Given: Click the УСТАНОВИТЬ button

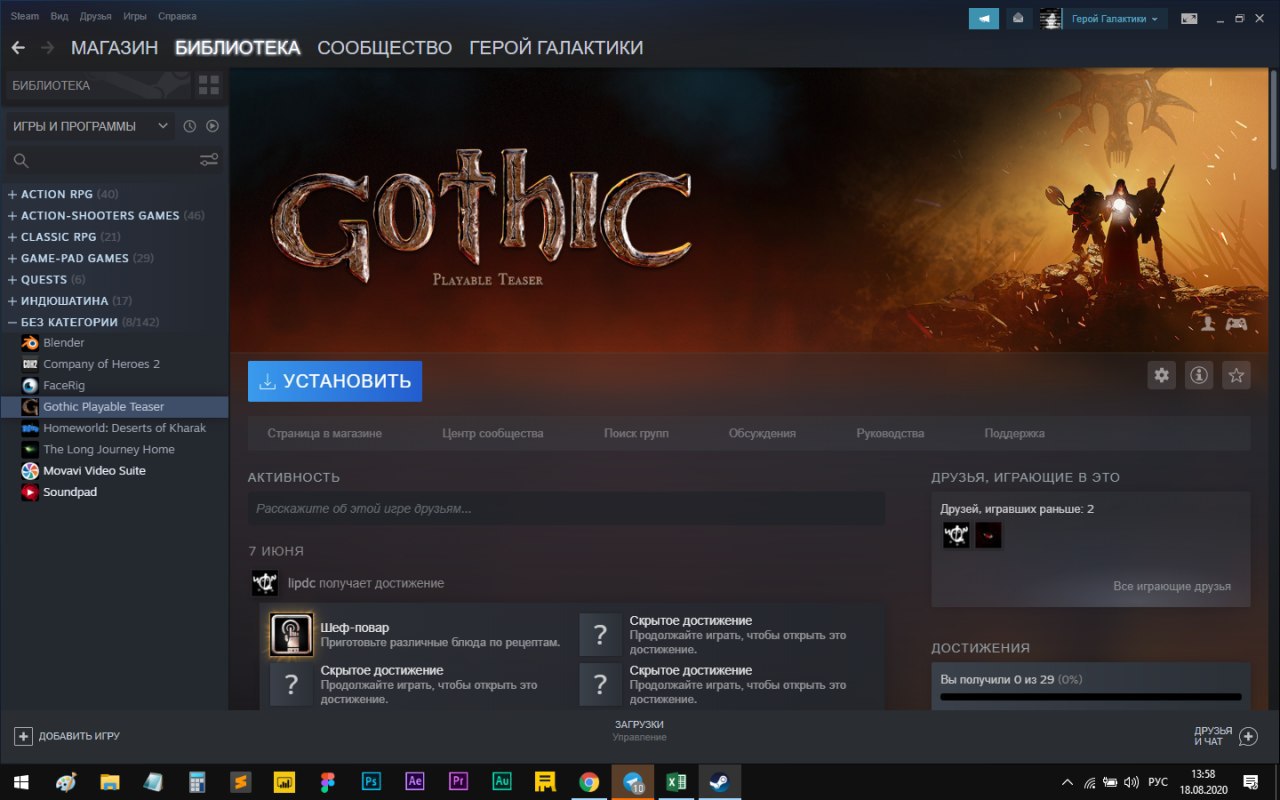Looking at the screenshot, I should (335, 381).
